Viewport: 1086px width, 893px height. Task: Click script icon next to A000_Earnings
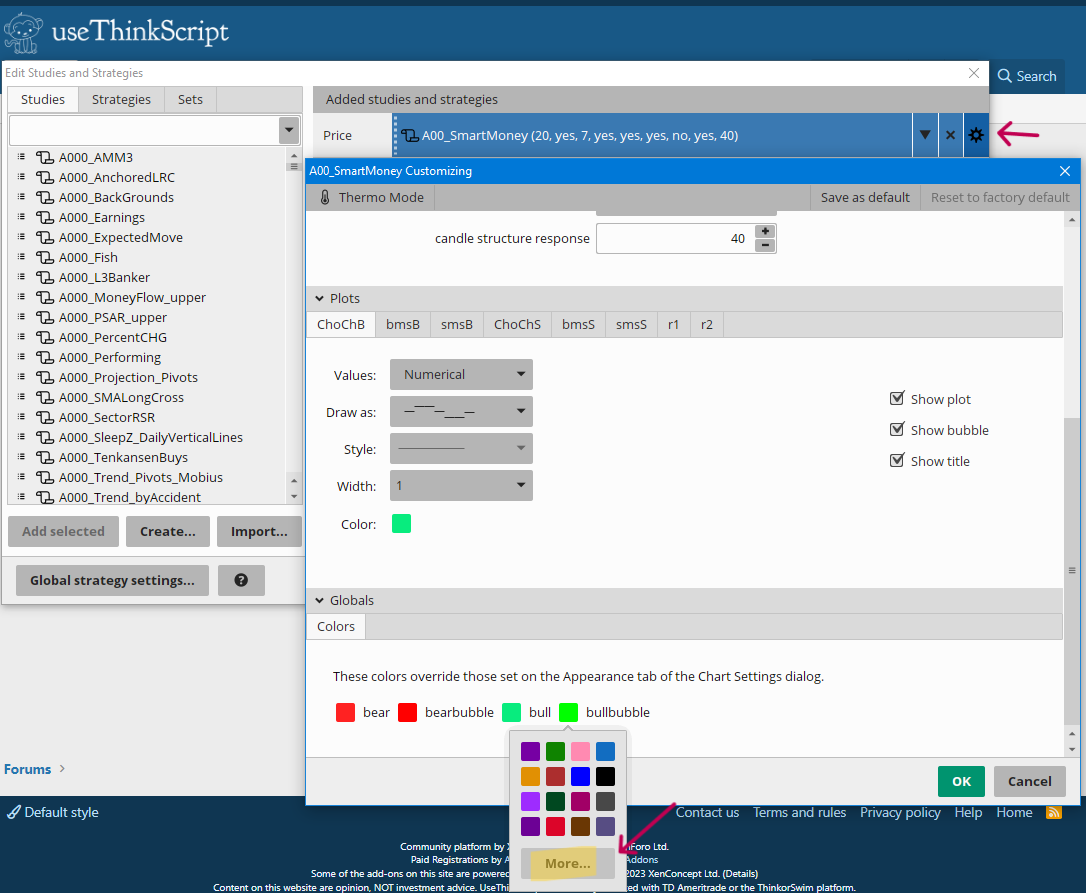point(45,218)
